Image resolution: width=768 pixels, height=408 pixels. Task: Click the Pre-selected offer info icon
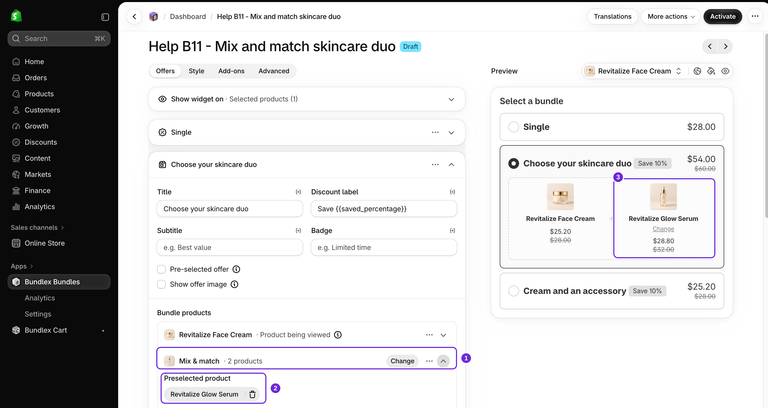coord(237,269)
